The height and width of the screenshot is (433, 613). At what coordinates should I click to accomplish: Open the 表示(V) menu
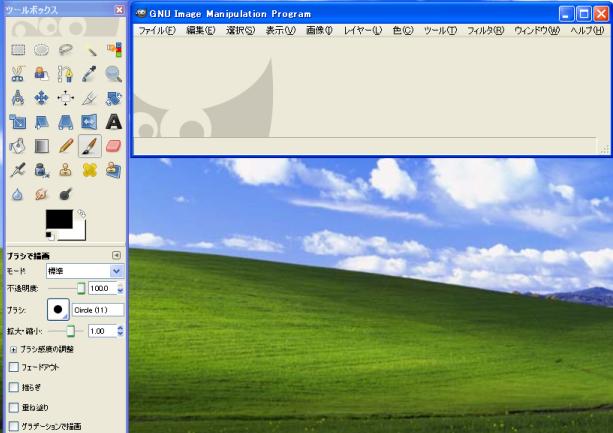pyautogui.click(x=281, y=30)
